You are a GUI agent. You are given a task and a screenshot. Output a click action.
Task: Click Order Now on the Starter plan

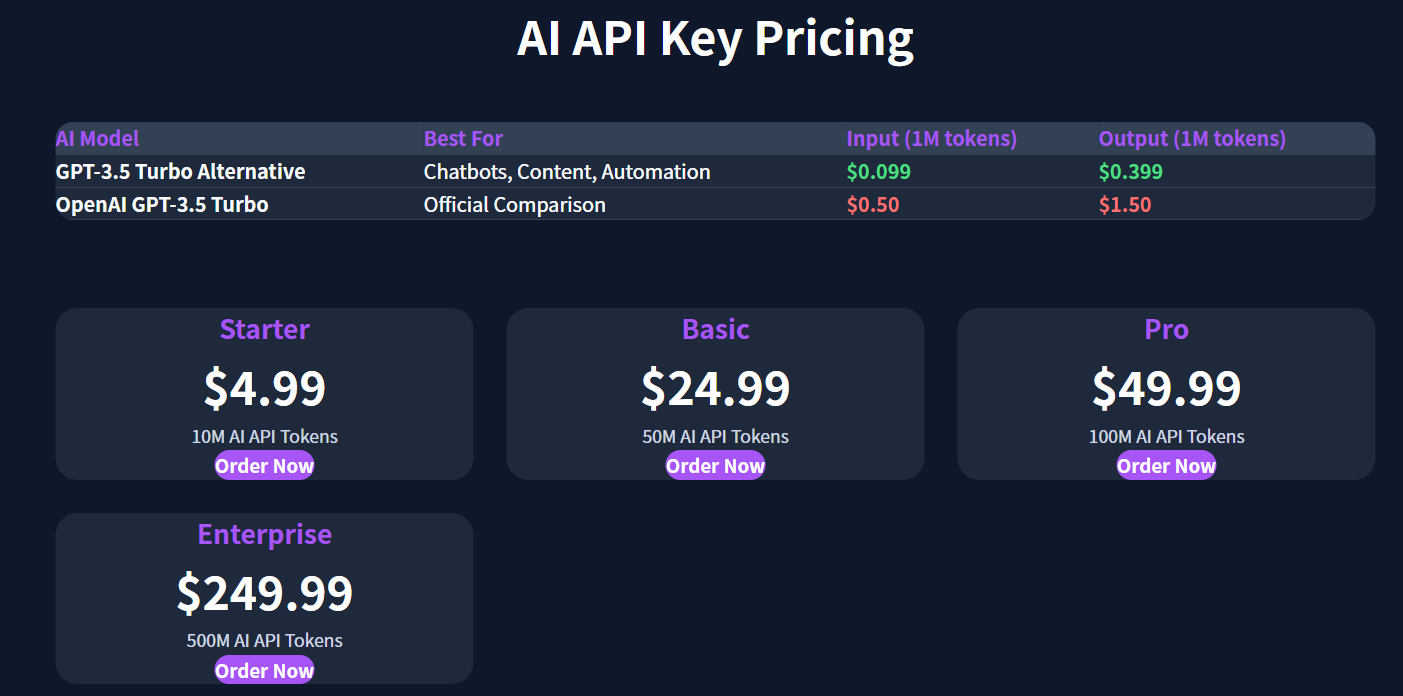pyautogui.click(x=264, y=466)
